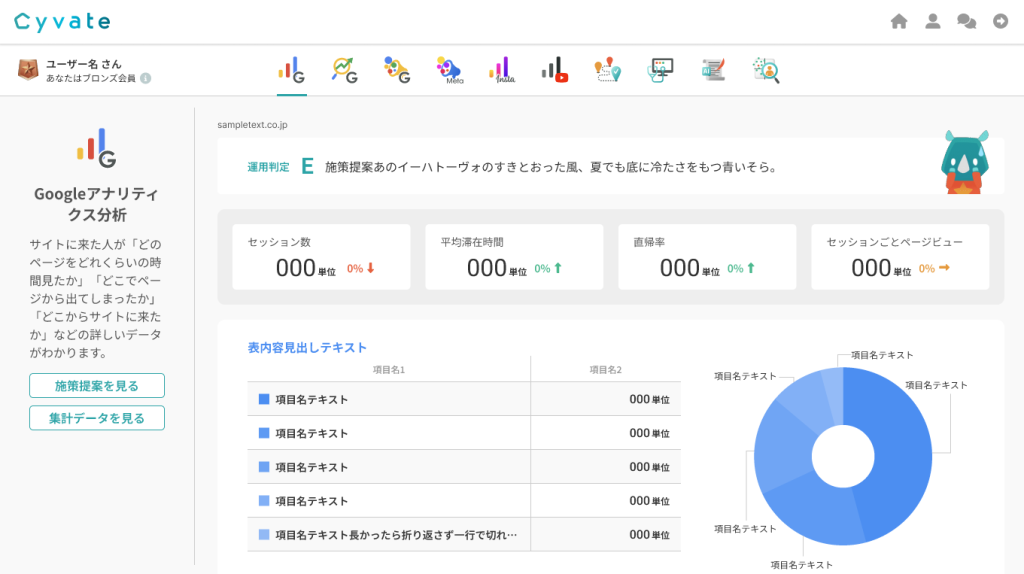Select the AI document writing icon
The height and width of the screenshot is (574, 1024).
(x=713, y=69)
